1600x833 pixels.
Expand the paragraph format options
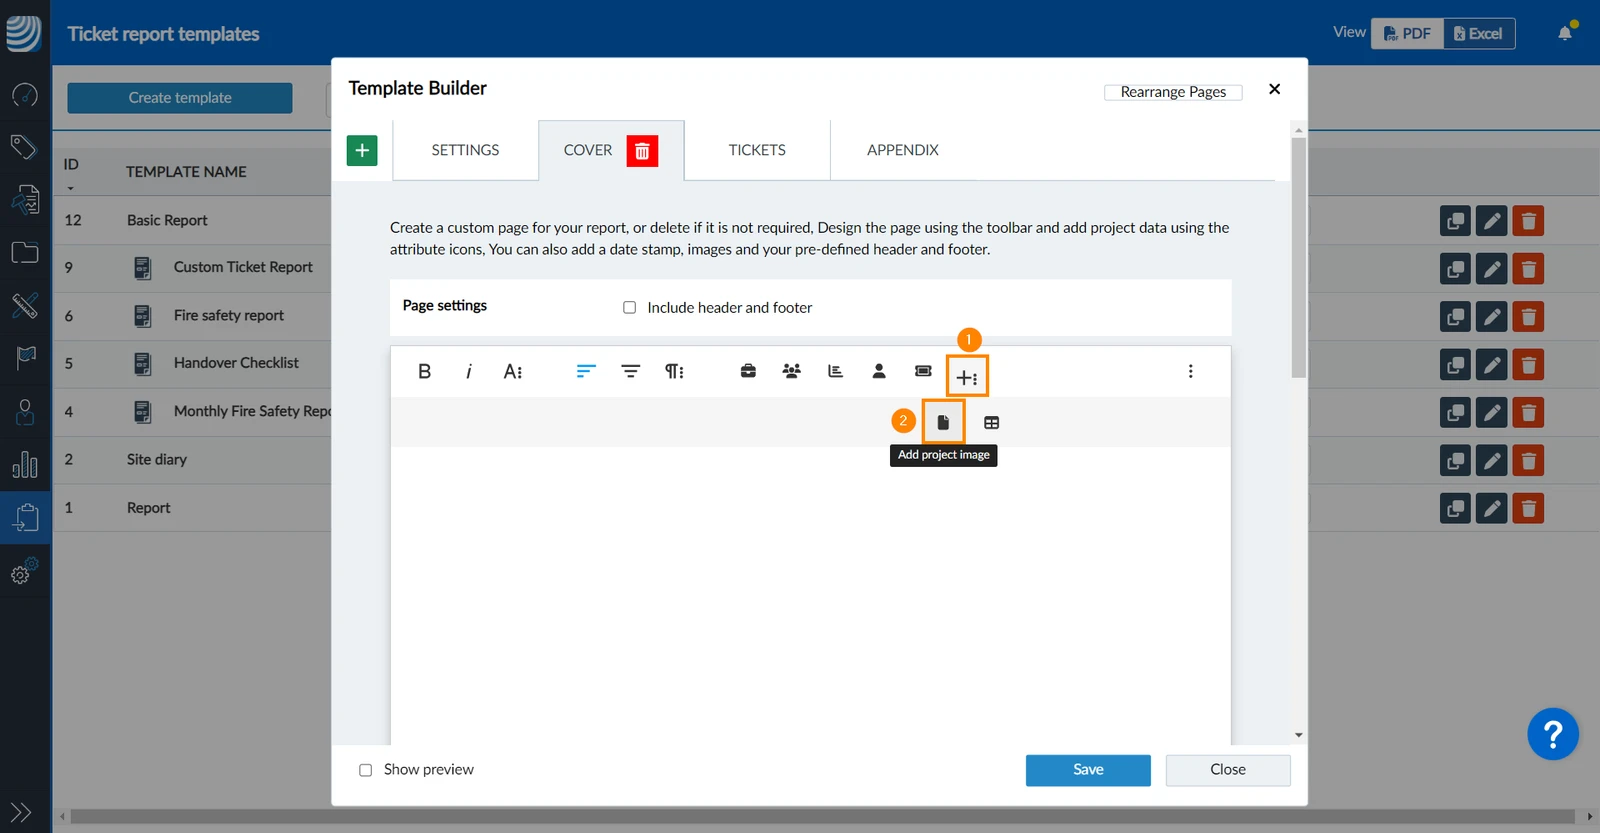coord(675,371)
